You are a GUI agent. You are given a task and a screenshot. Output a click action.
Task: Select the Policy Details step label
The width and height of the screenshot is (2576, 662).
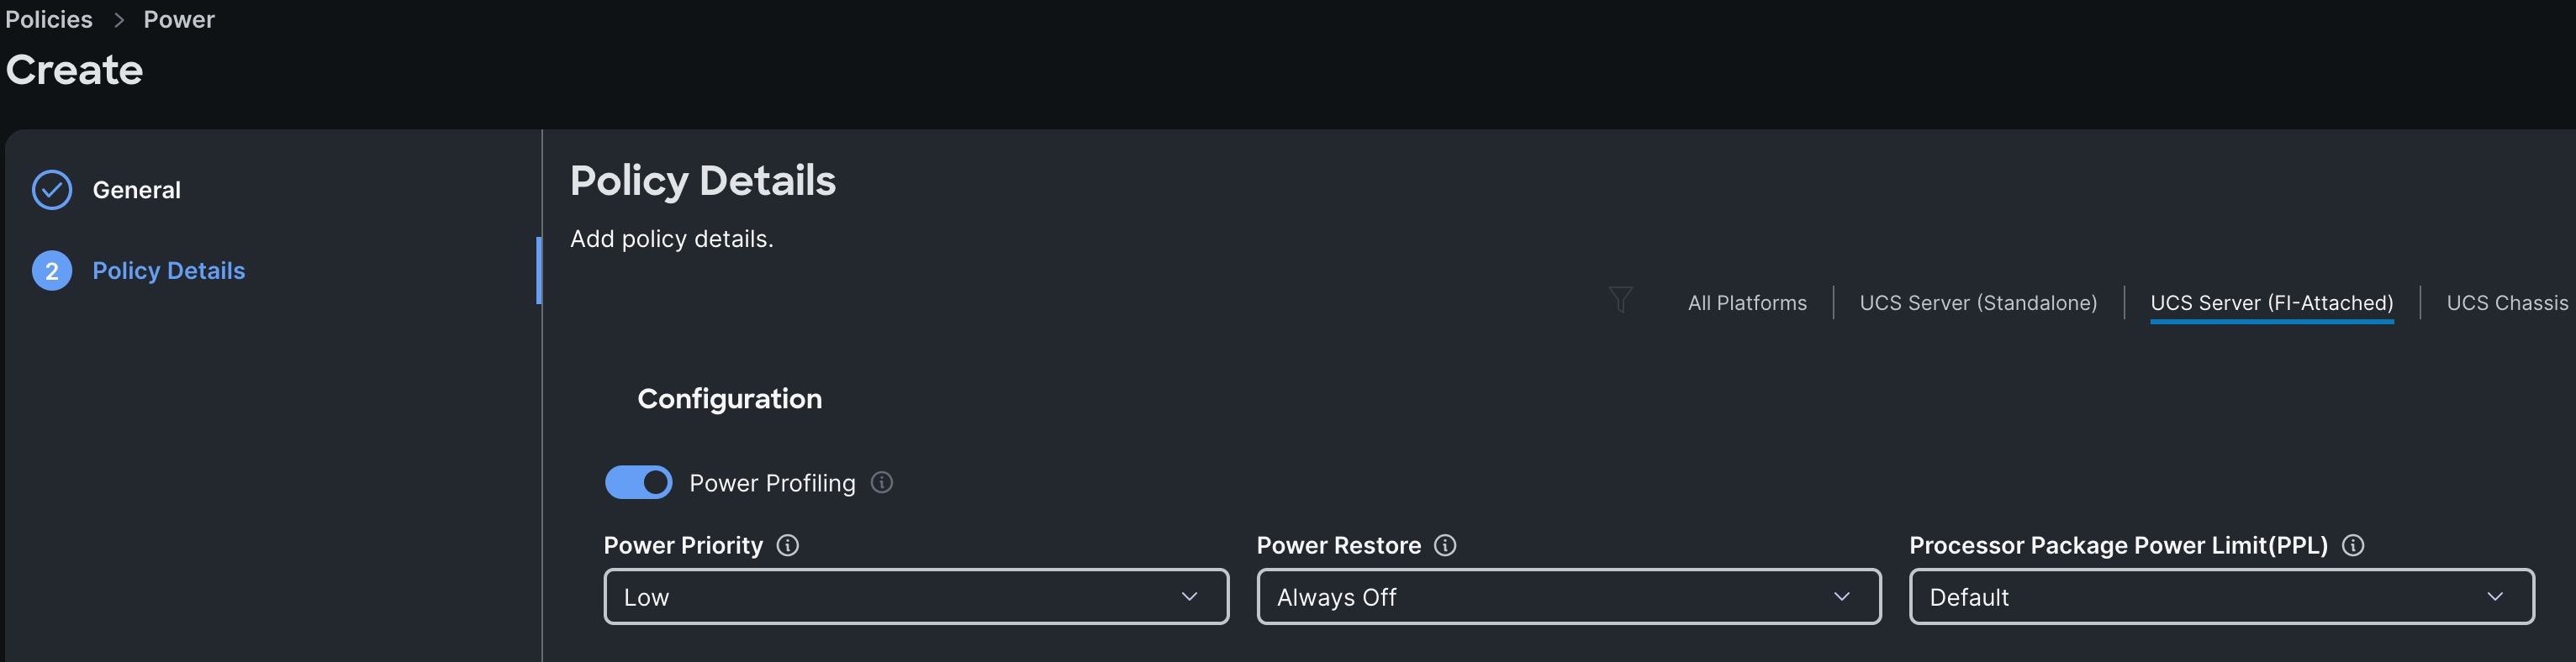point(169,271)
